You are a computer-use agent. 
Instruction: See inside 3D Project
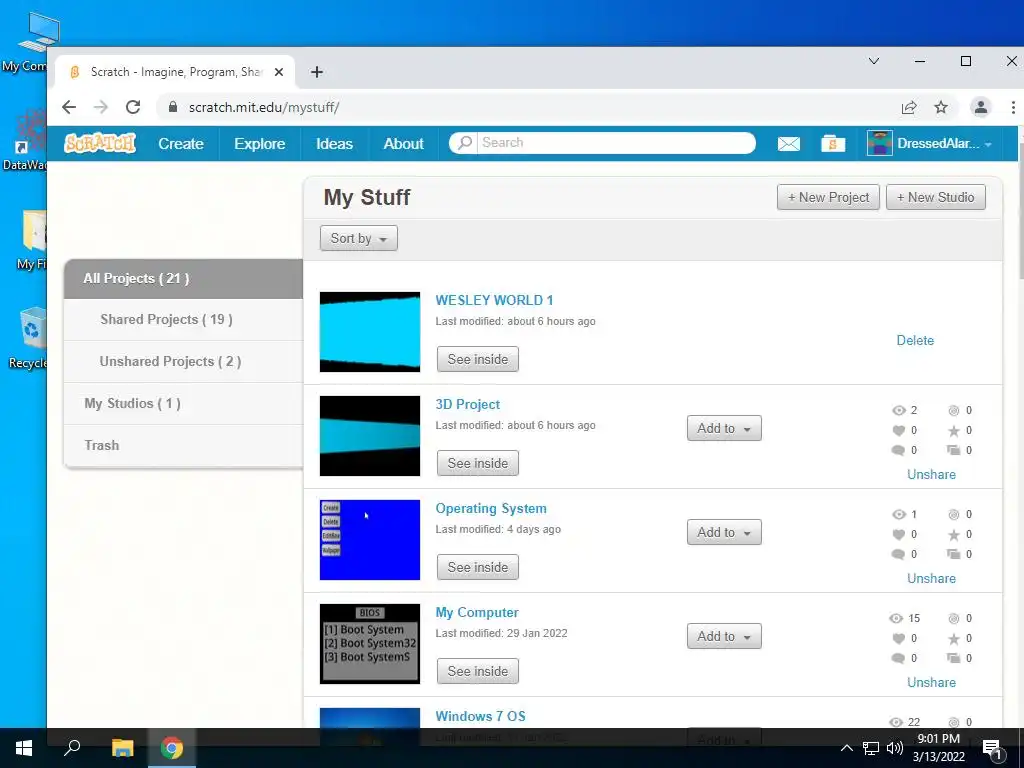[477, 463]
